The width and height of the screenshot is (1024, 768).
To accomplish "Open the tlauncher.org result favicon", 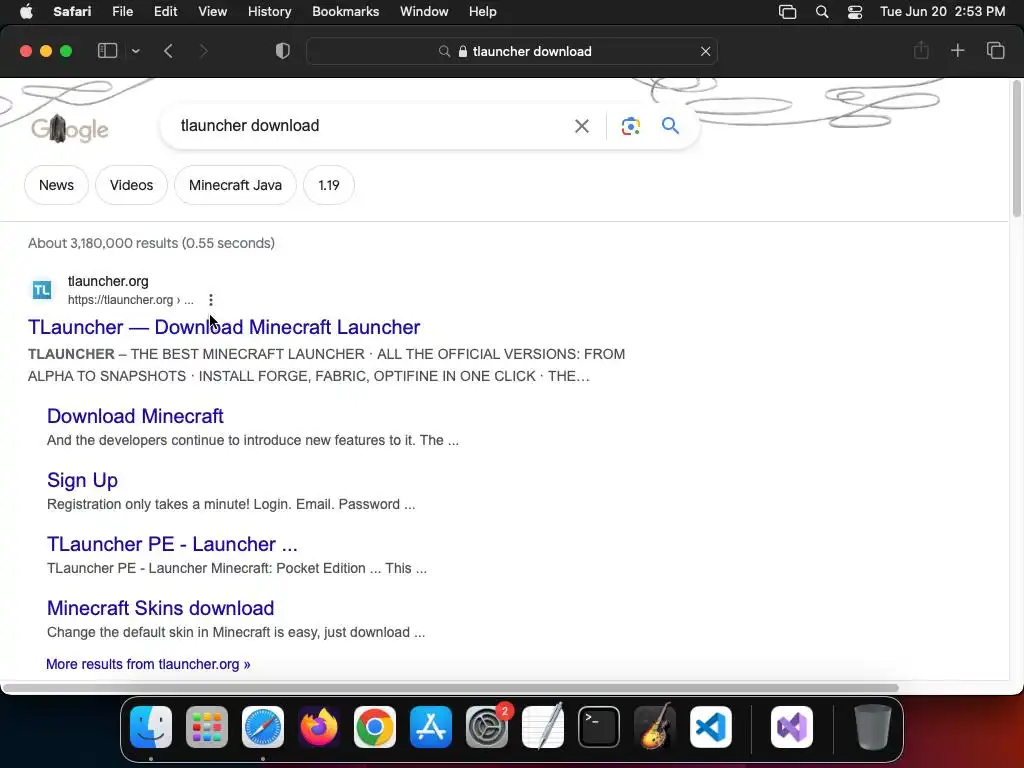I will point(42,289).
